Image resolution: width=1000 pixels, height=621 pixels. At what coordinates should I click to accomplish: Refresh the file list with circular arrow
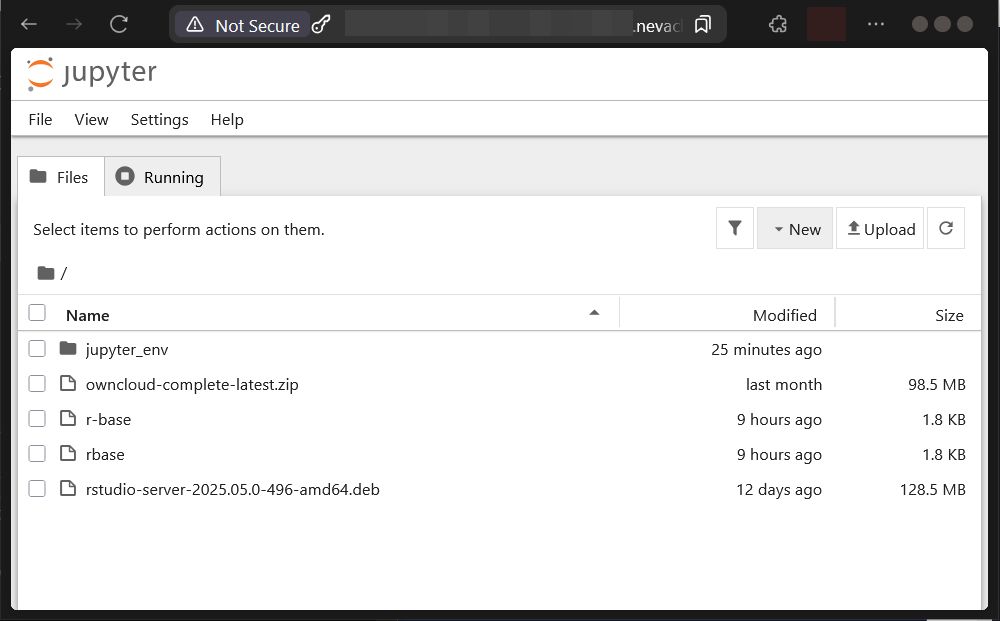(946, 228)
